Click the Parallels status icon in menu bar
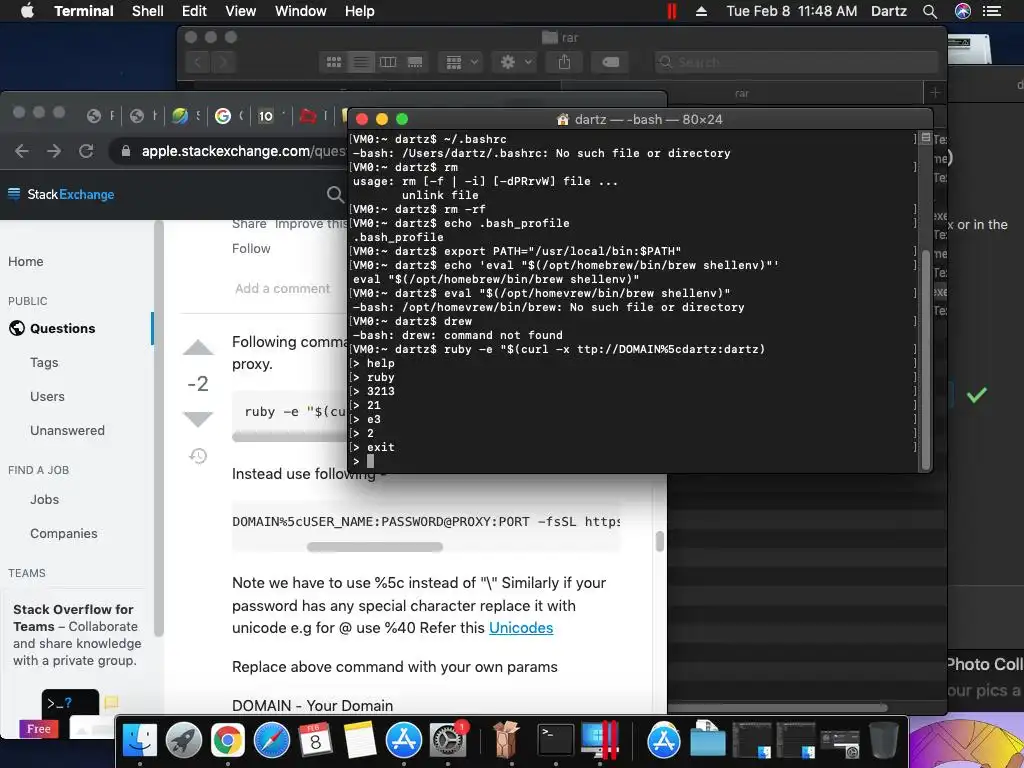The height and width of the screenshot is (768, 1024). click(671, 11)
